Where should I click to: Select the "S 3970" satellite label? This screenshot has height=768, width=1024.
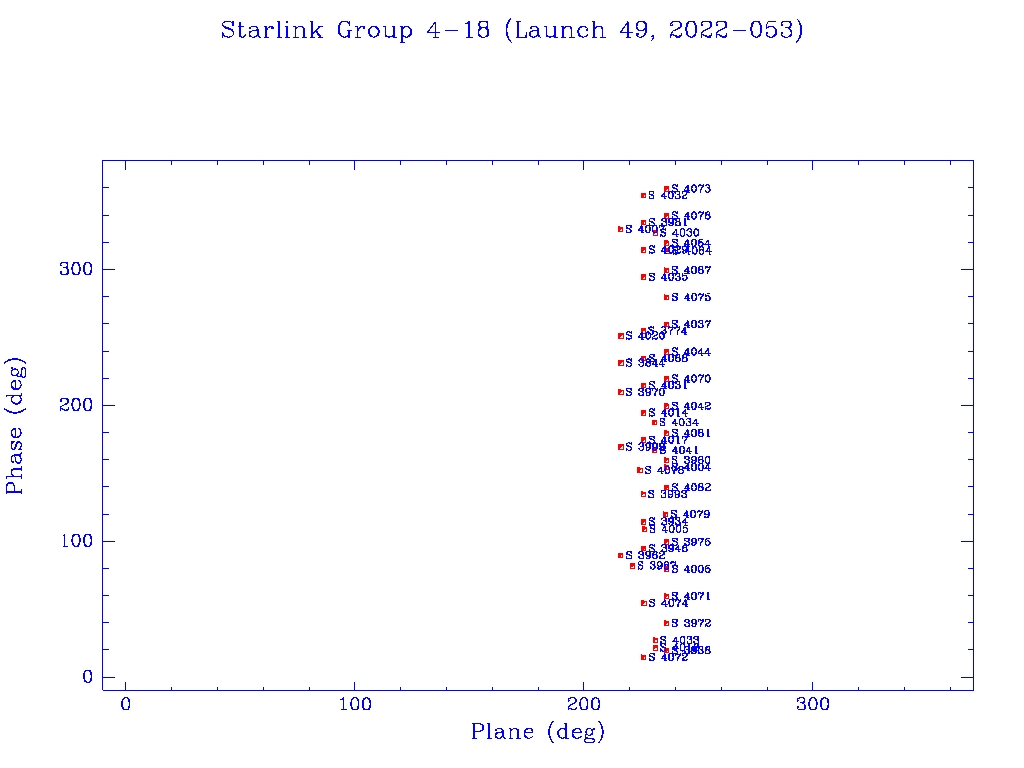(x=645, y=392)
